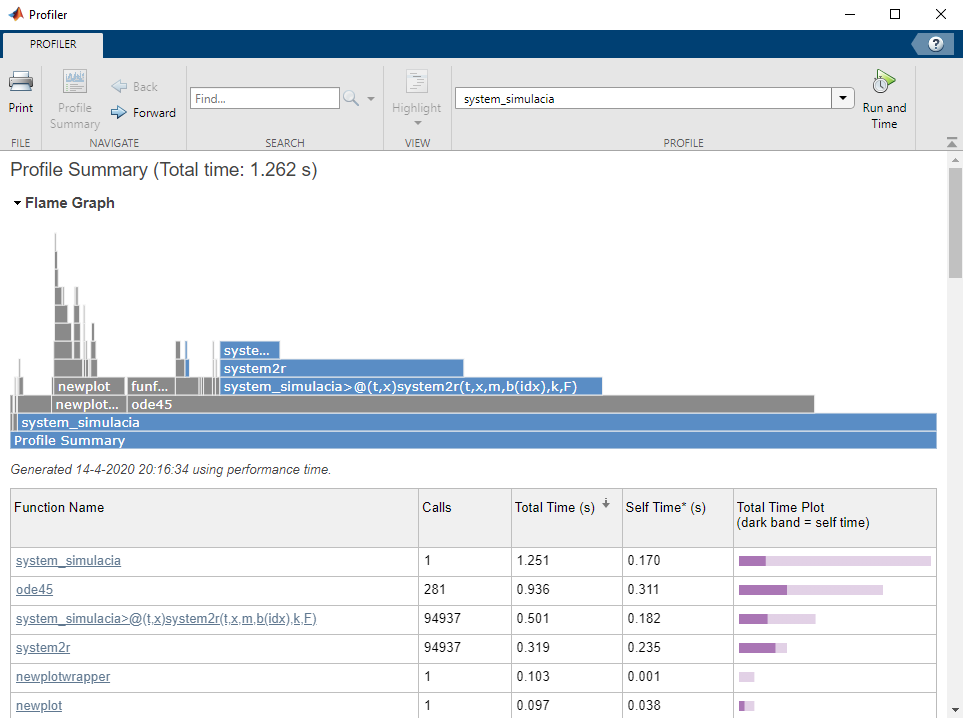The width and height of the screenshot is (963, 718).
Task: Click the funf... flame graph block
Action: [x=151, y=386]
